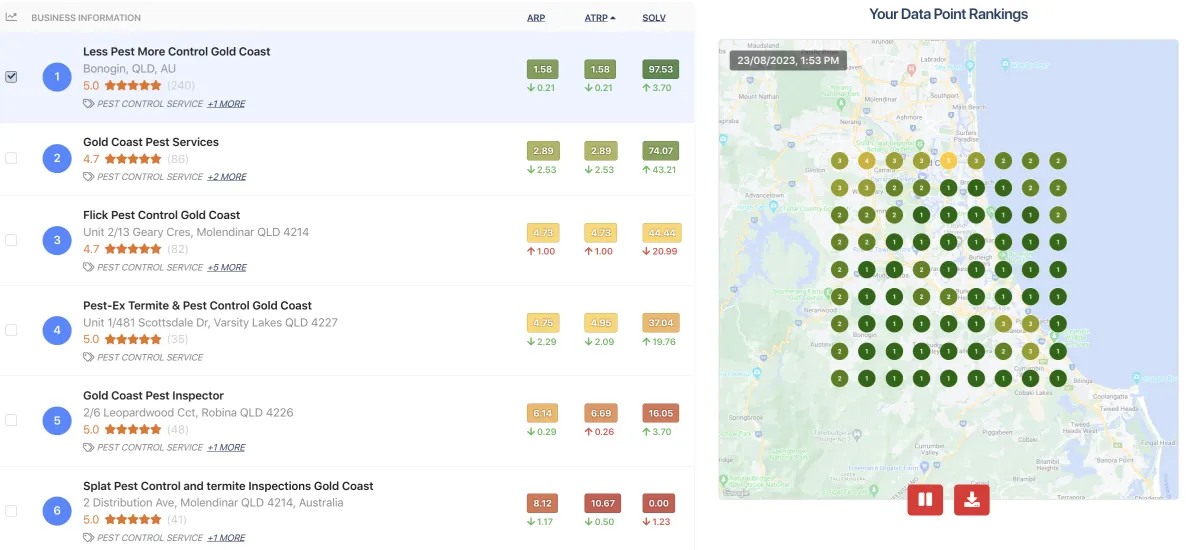The height and width of the screenshot is (550, 1200).
Task: Click the star rating of Less Pest More Control
Action: tap(133, 86)
